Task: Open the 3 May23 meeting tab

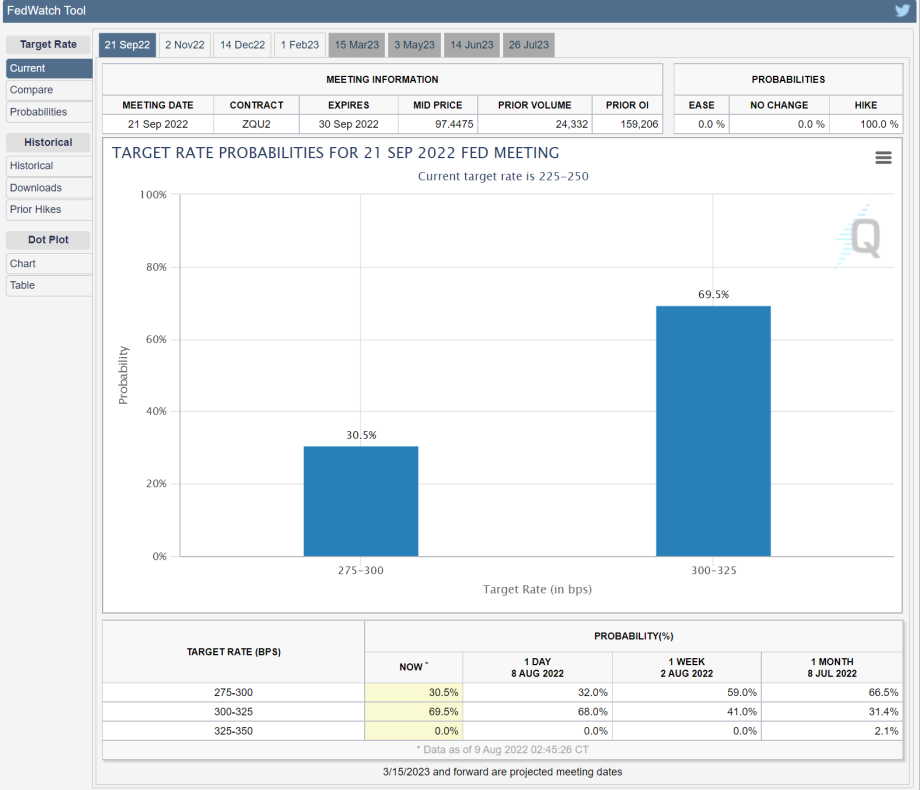Action: [x=414, y=45]
